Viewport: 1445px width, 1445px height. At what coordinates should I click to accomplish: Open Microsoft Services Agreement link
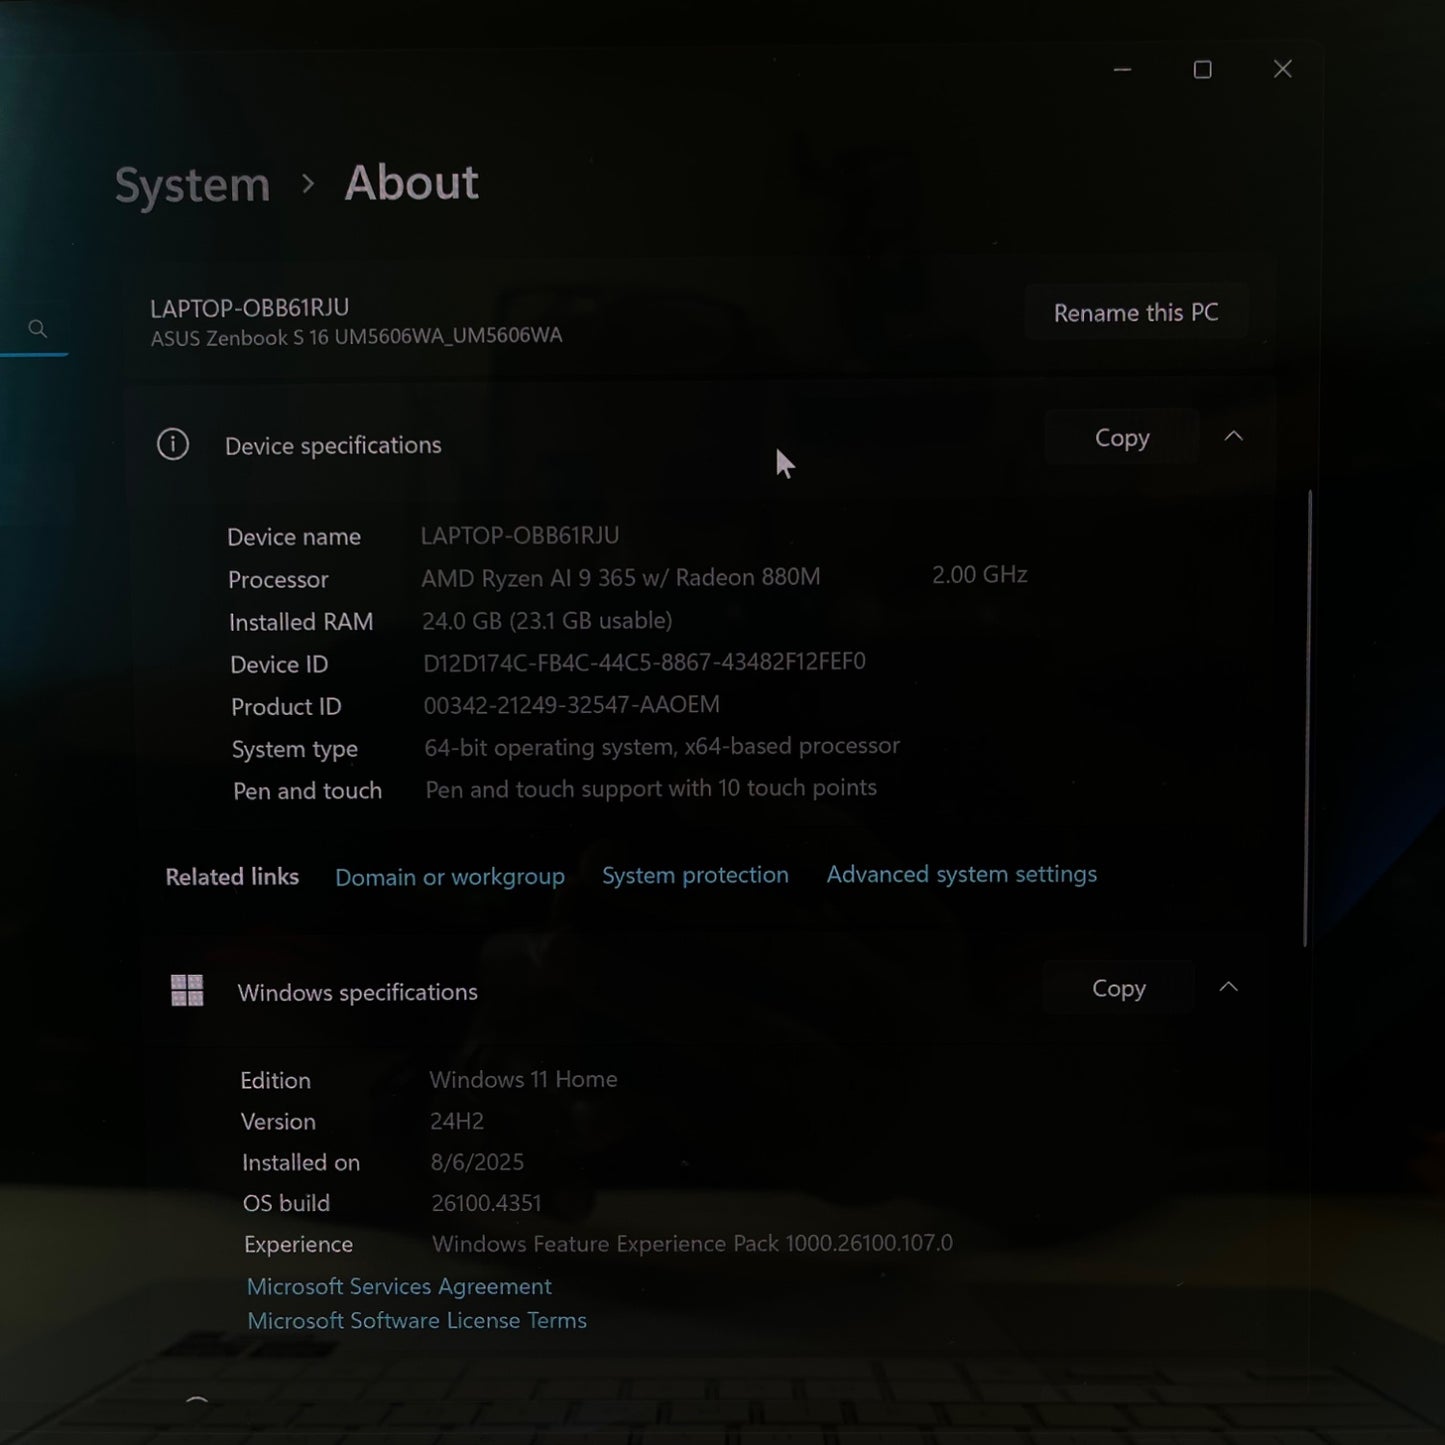(x=399, y=1286)
